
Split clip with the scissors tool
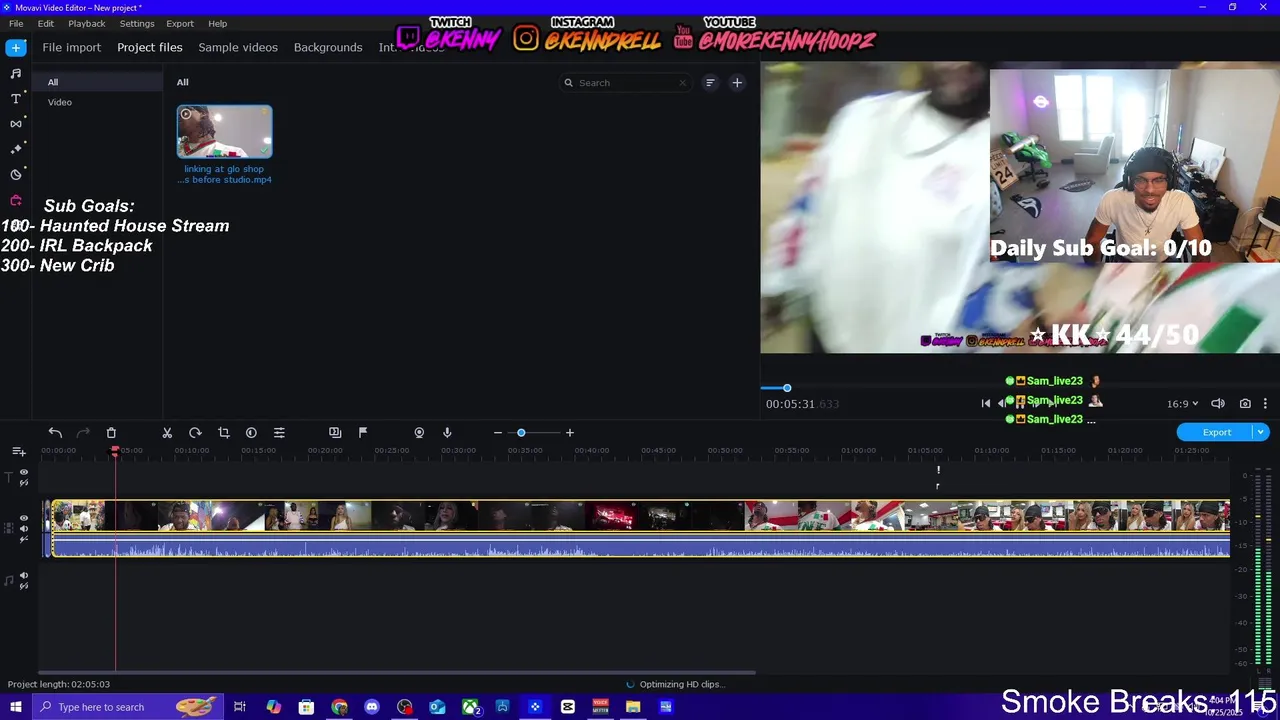click(x=167, y=432)
